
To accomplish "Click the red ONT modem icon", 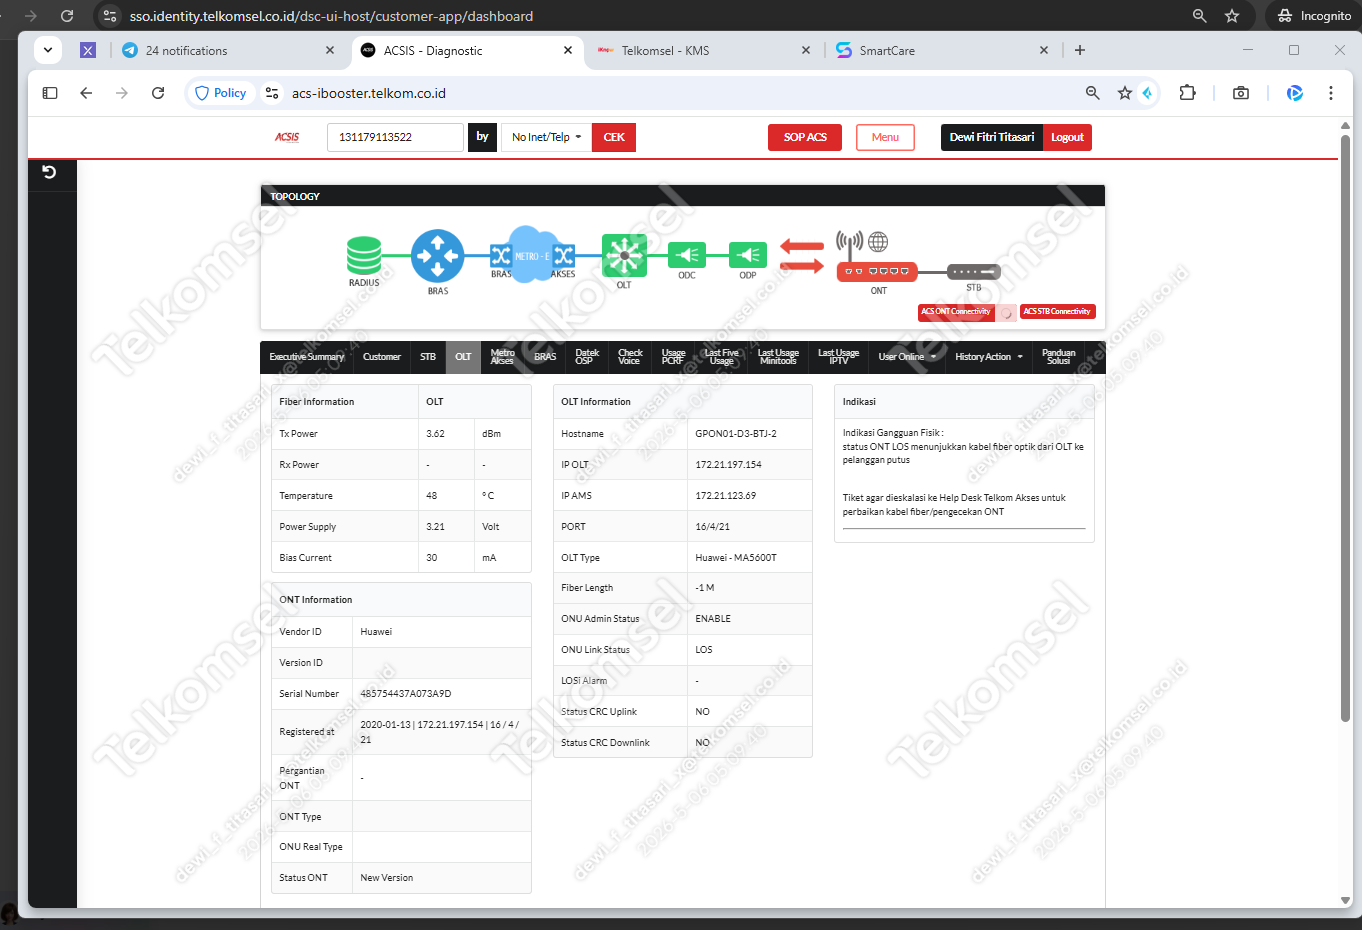I will coord(877,271).
